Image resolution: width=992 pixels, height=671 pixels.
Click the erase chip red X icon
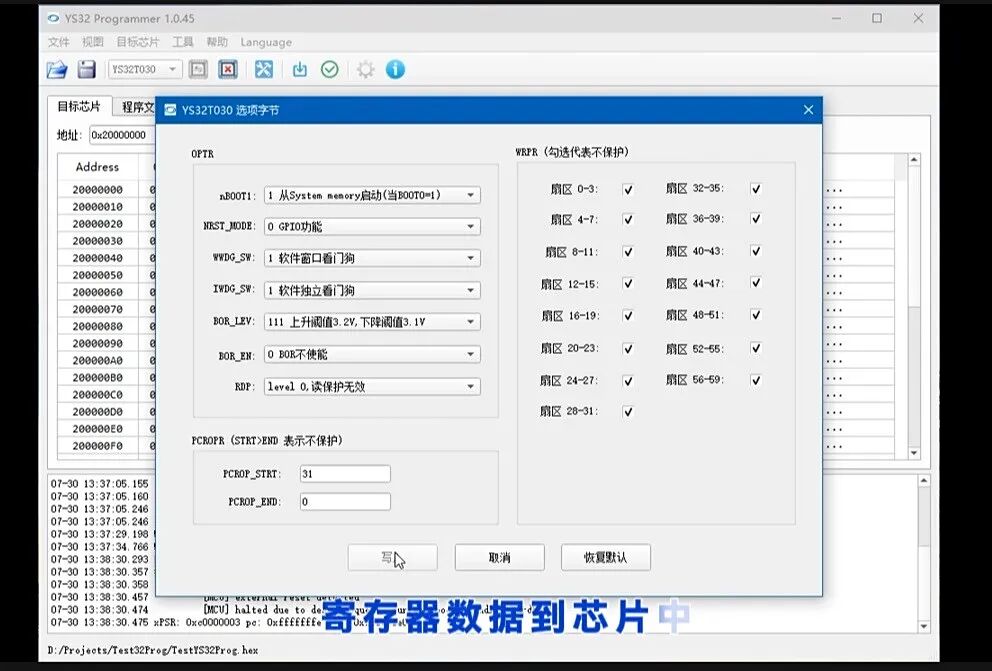point(228,70)
